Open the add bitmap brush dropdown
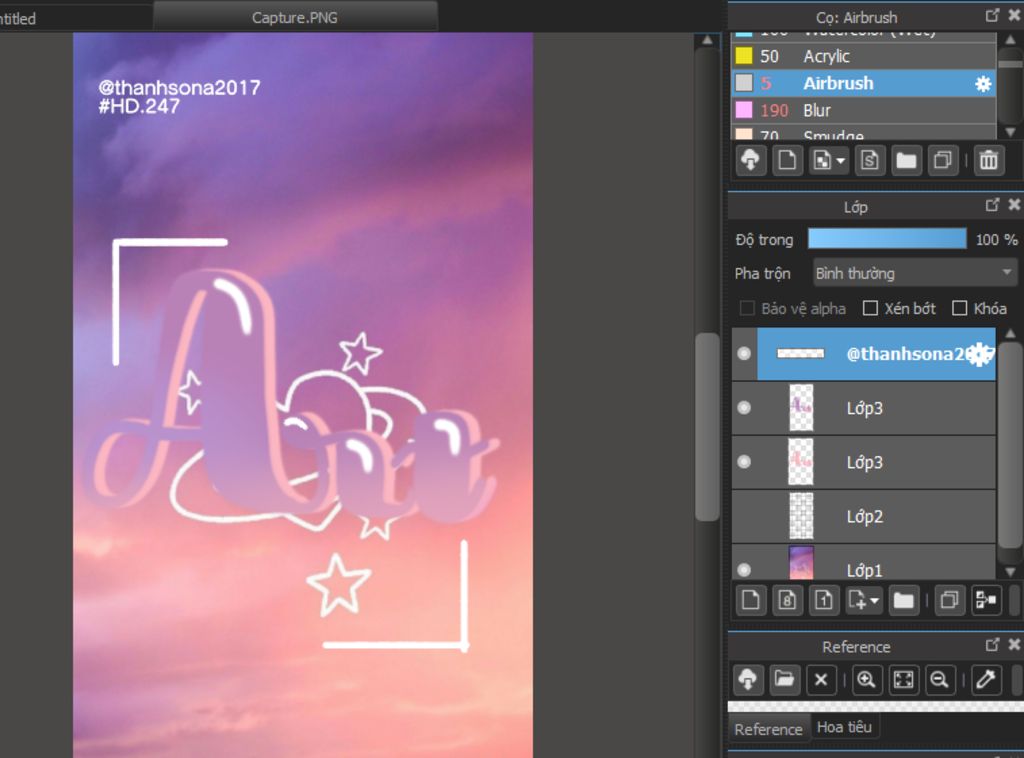 (x=828, y=160)
